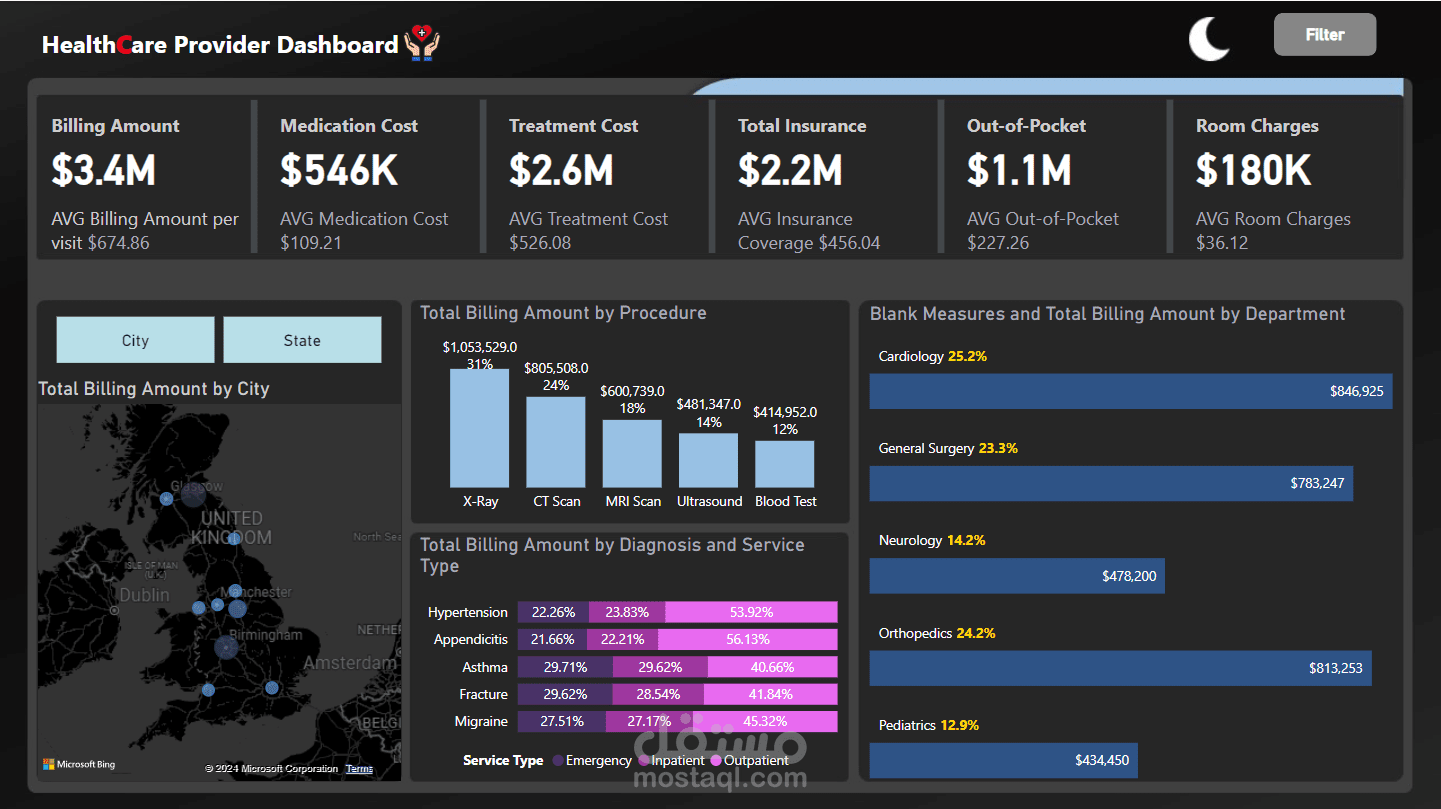The height and width of the screenshot is (809, 1441).
Task: Select the Blood Test procedure bar
Action: pos(785,464)
